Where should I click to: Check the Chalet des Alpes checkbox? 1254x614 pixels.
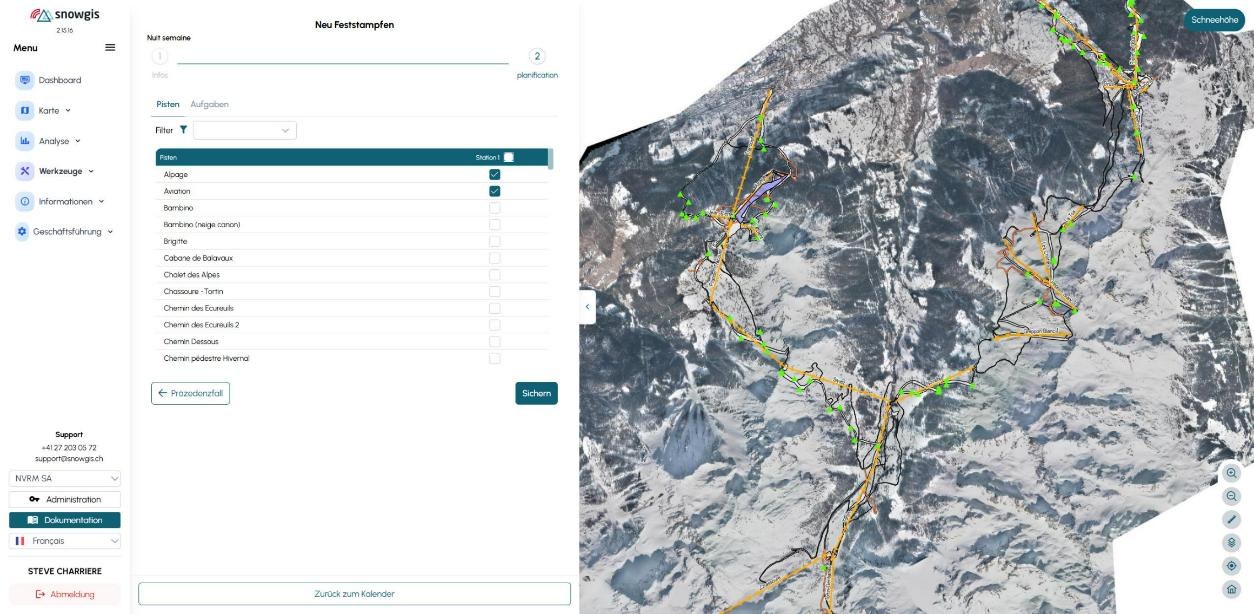pos(494,275)
